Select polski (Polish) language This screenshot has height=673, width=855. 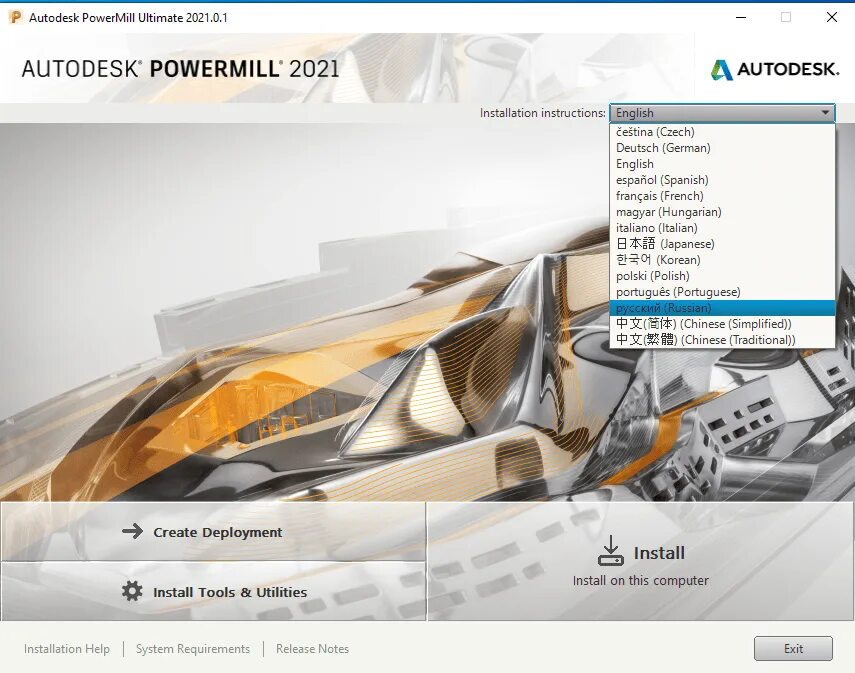(722, 276)
